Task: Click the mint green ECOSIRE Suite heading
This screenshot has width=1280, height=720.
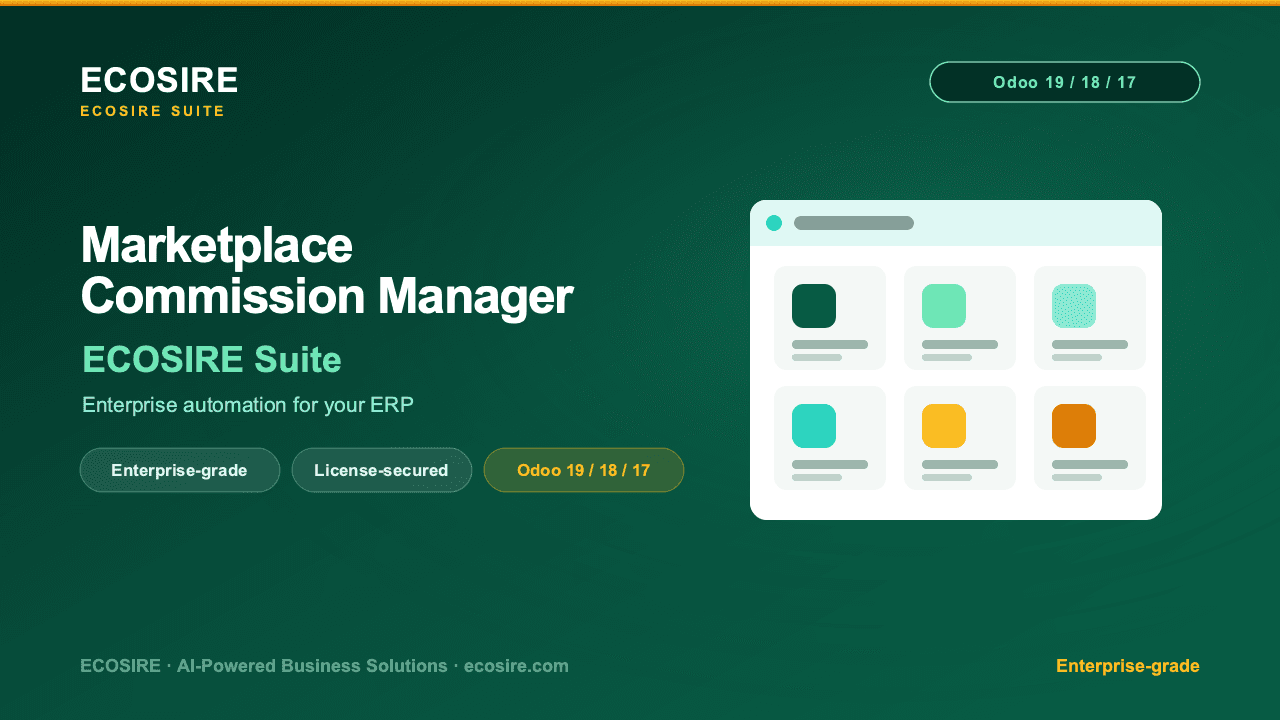Action: pyautogui.click(x=212, y=359)
